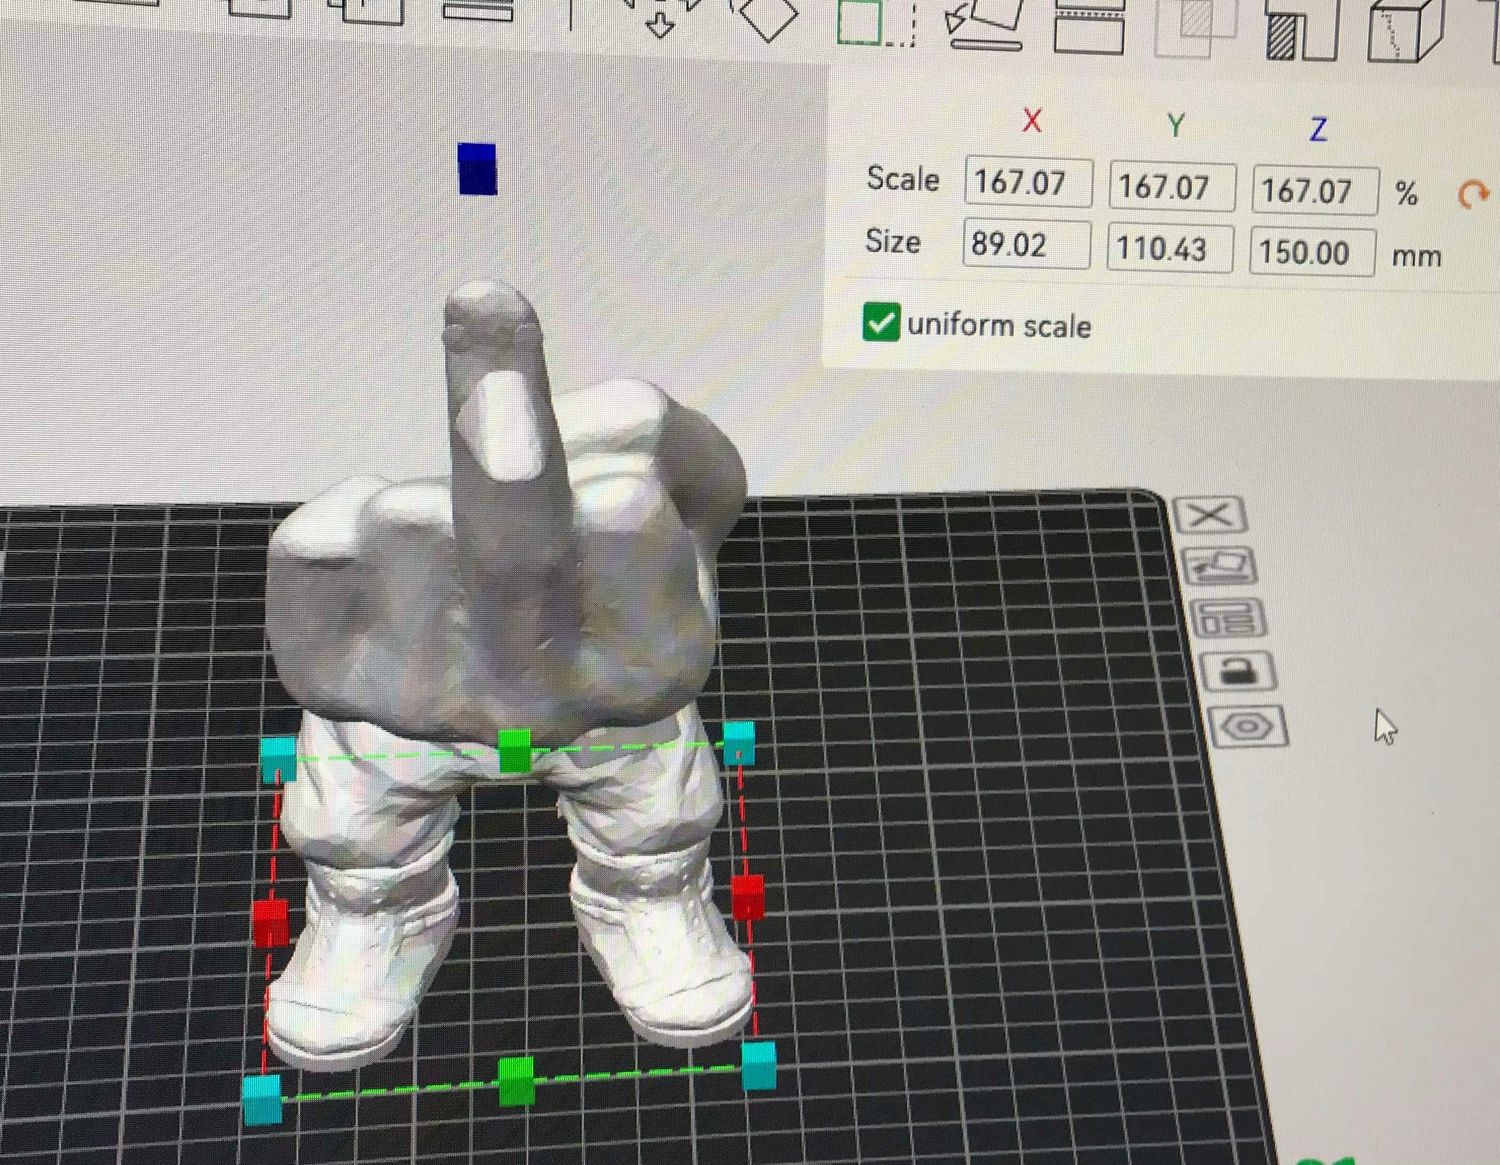Click the upper green Y-axis scale handle
The height and width of the screenshot is (1165, 1500).
[x=514, y=751]
